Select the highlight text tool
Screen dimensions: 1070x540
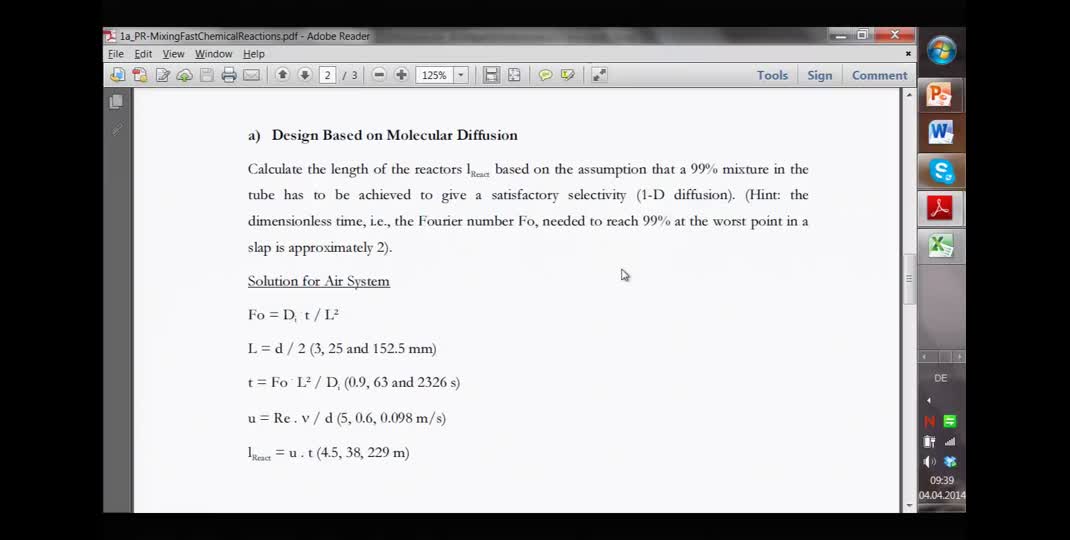click(x=568, y=75)
